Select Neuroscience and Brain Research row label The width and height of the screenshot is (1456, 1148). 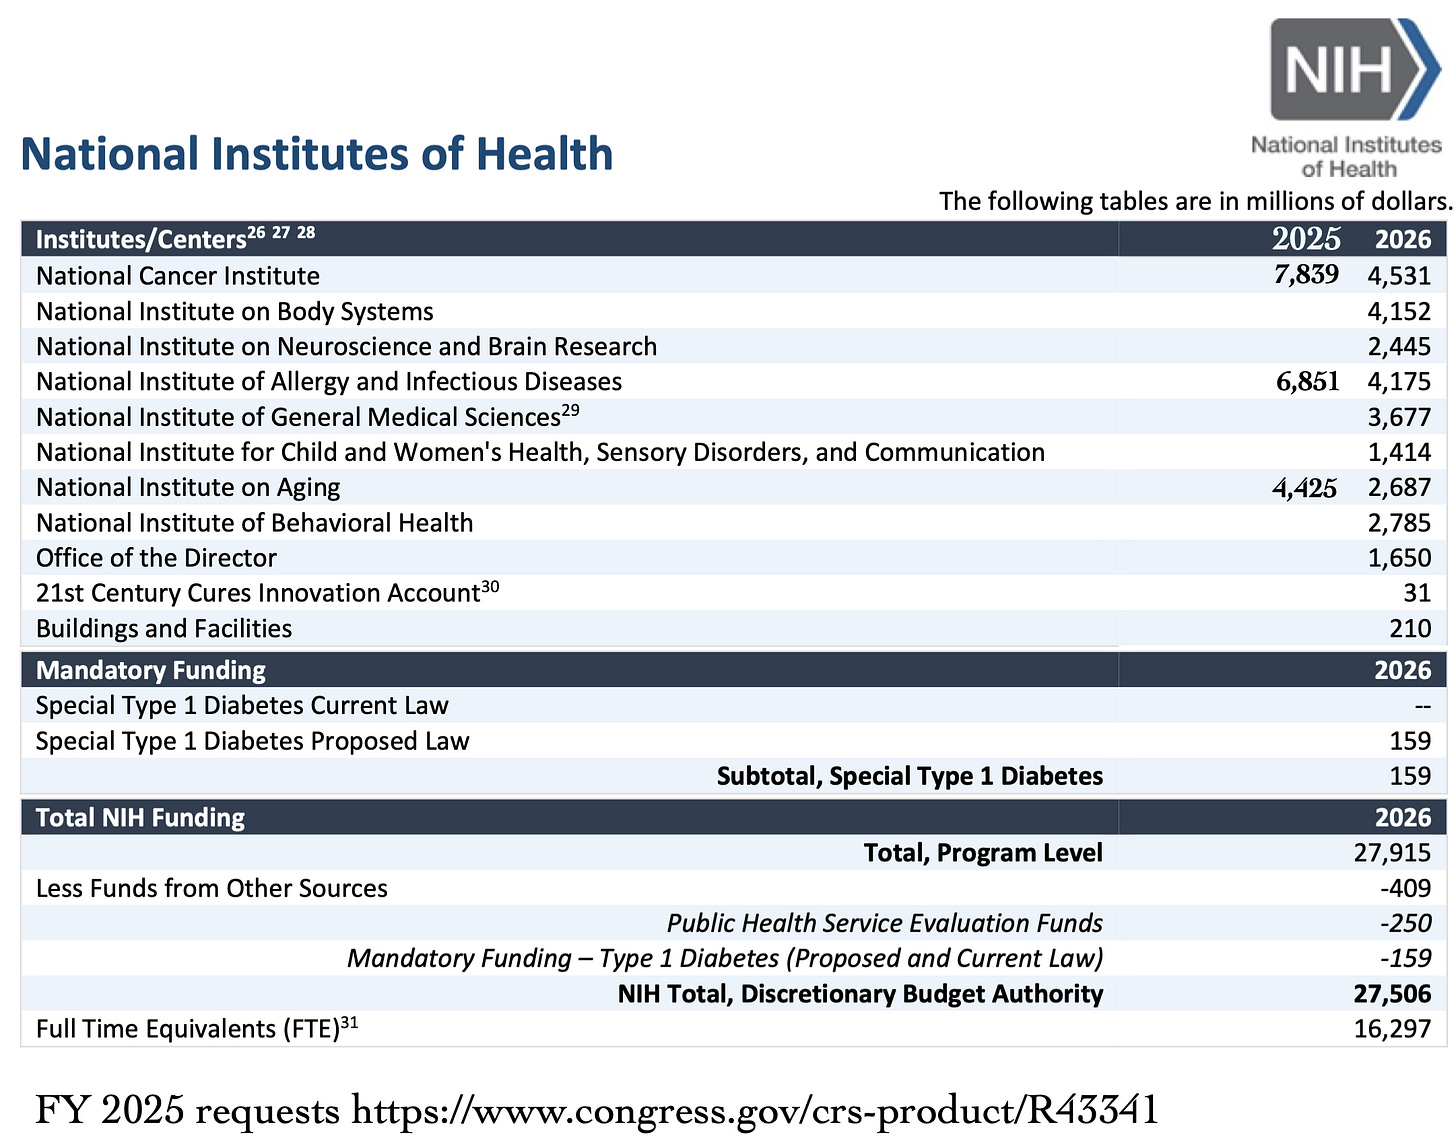(x=347, y=346)
